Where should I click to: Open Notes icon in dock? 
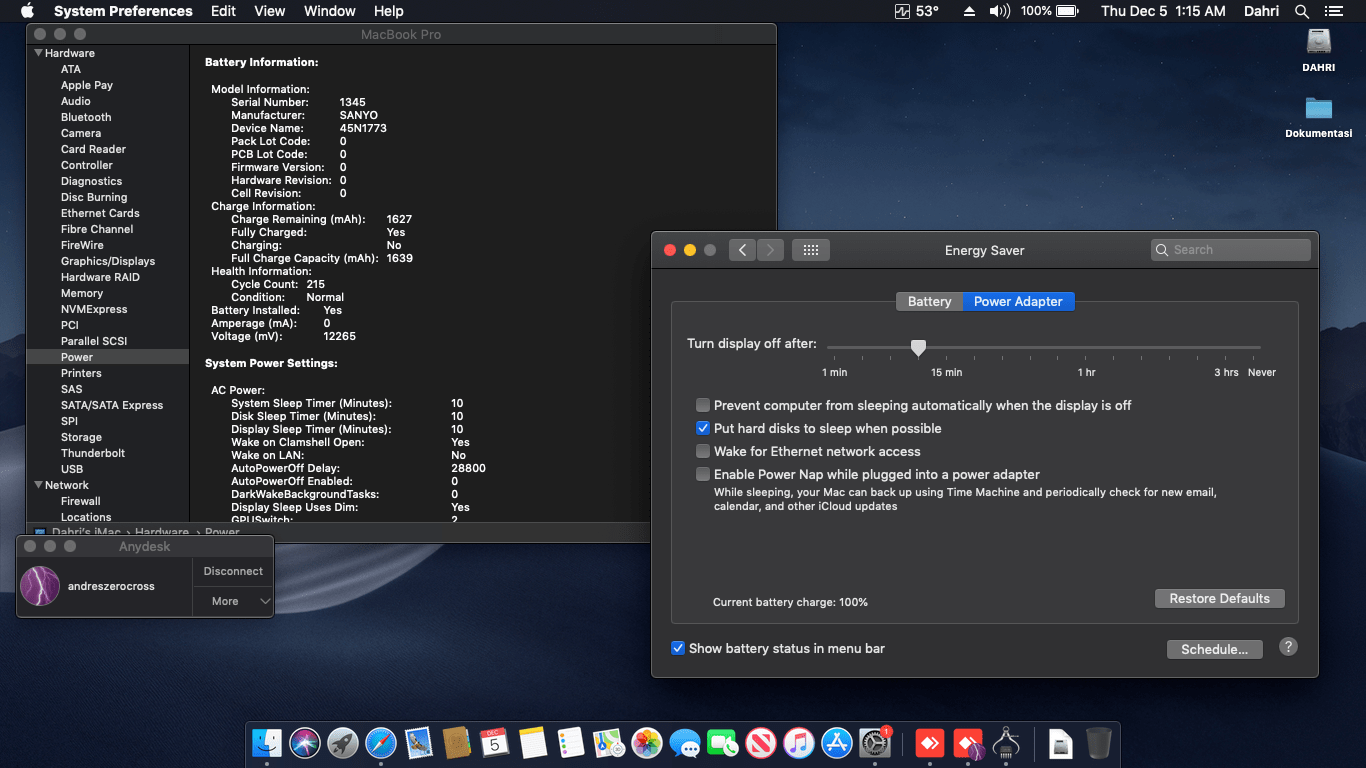coord(533,743)
